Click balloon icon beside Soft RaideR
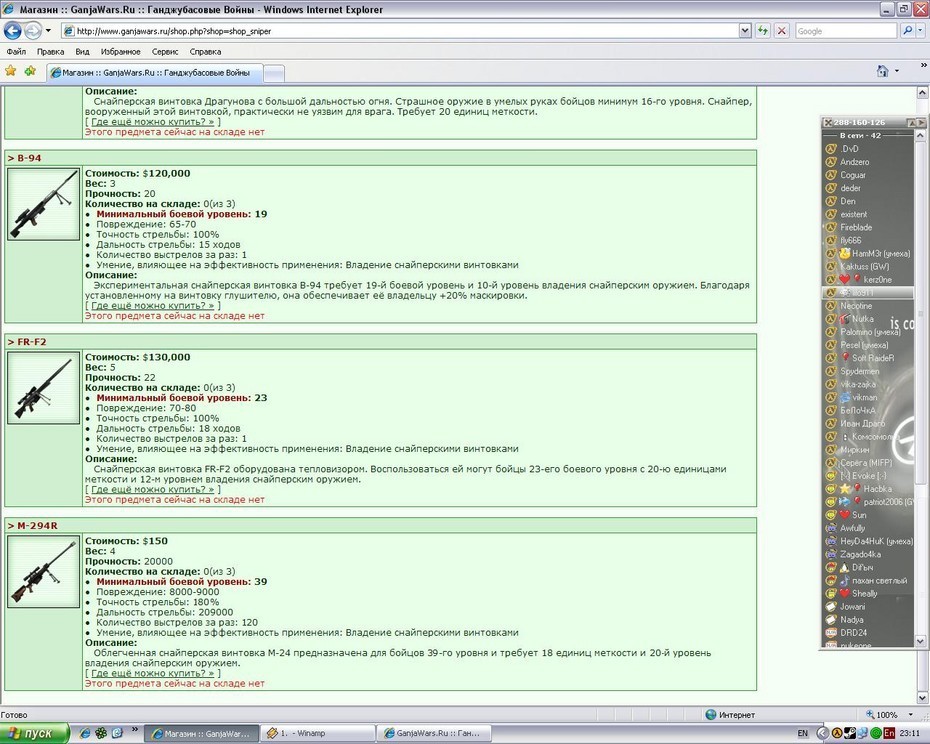 [845, 358]
